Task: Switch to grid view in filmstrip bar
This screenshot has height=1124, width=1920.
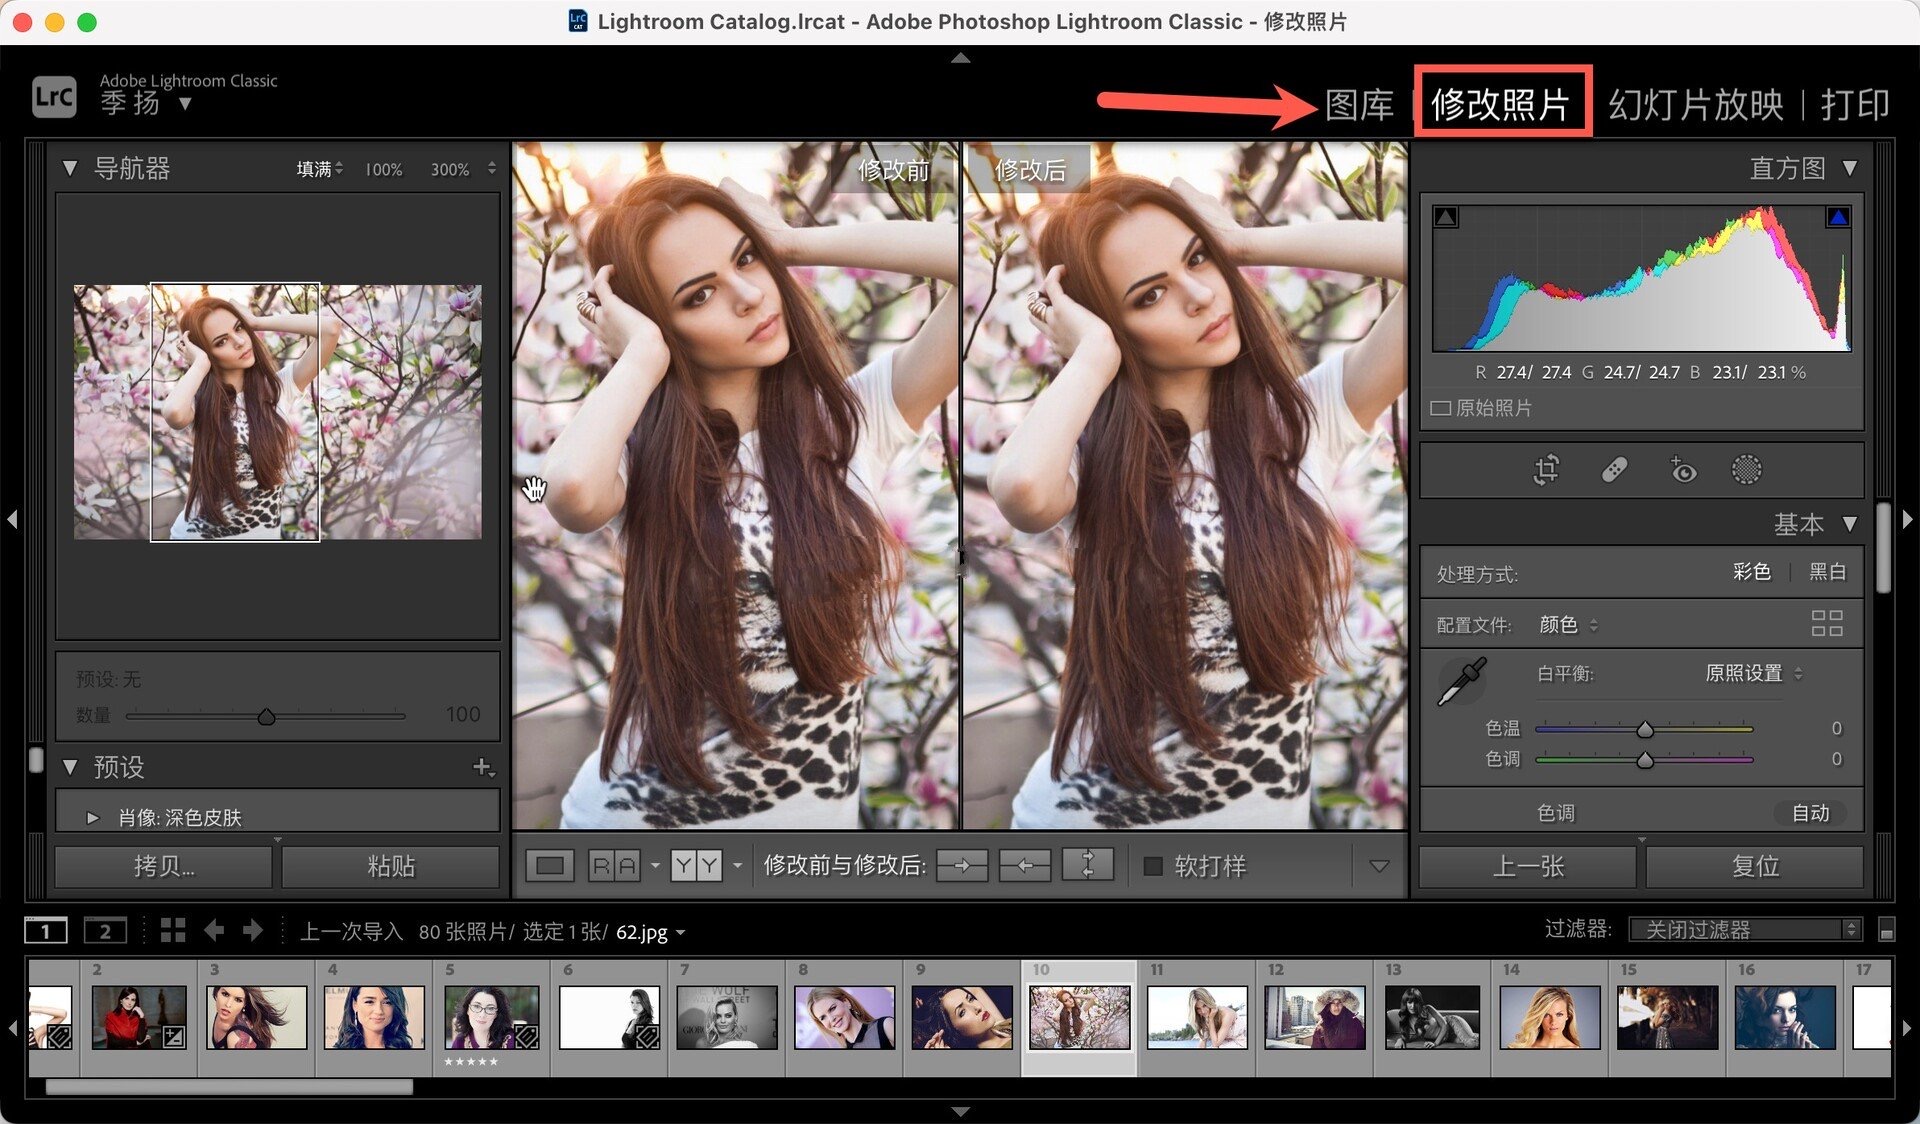Action: coord(173,931)
